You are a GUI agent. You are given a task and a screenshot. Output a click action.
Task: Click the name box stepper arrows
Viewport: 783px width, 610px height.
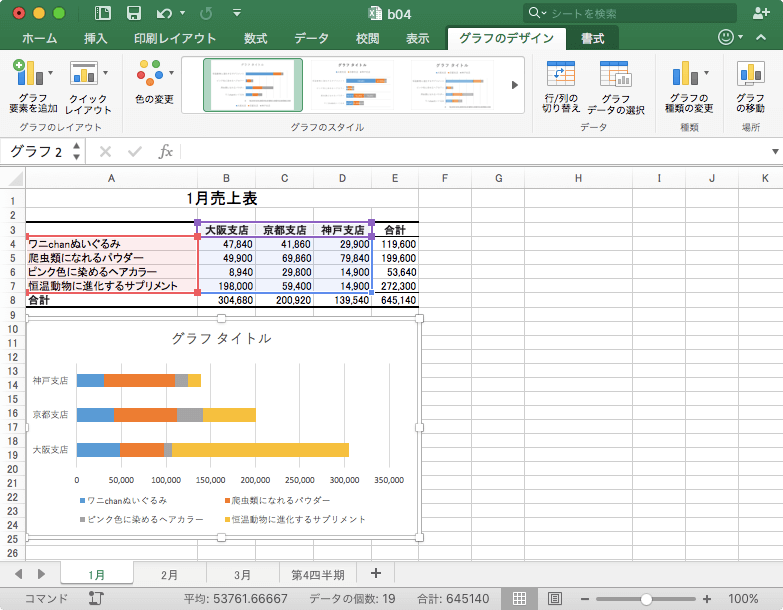[x=76, y=151]
